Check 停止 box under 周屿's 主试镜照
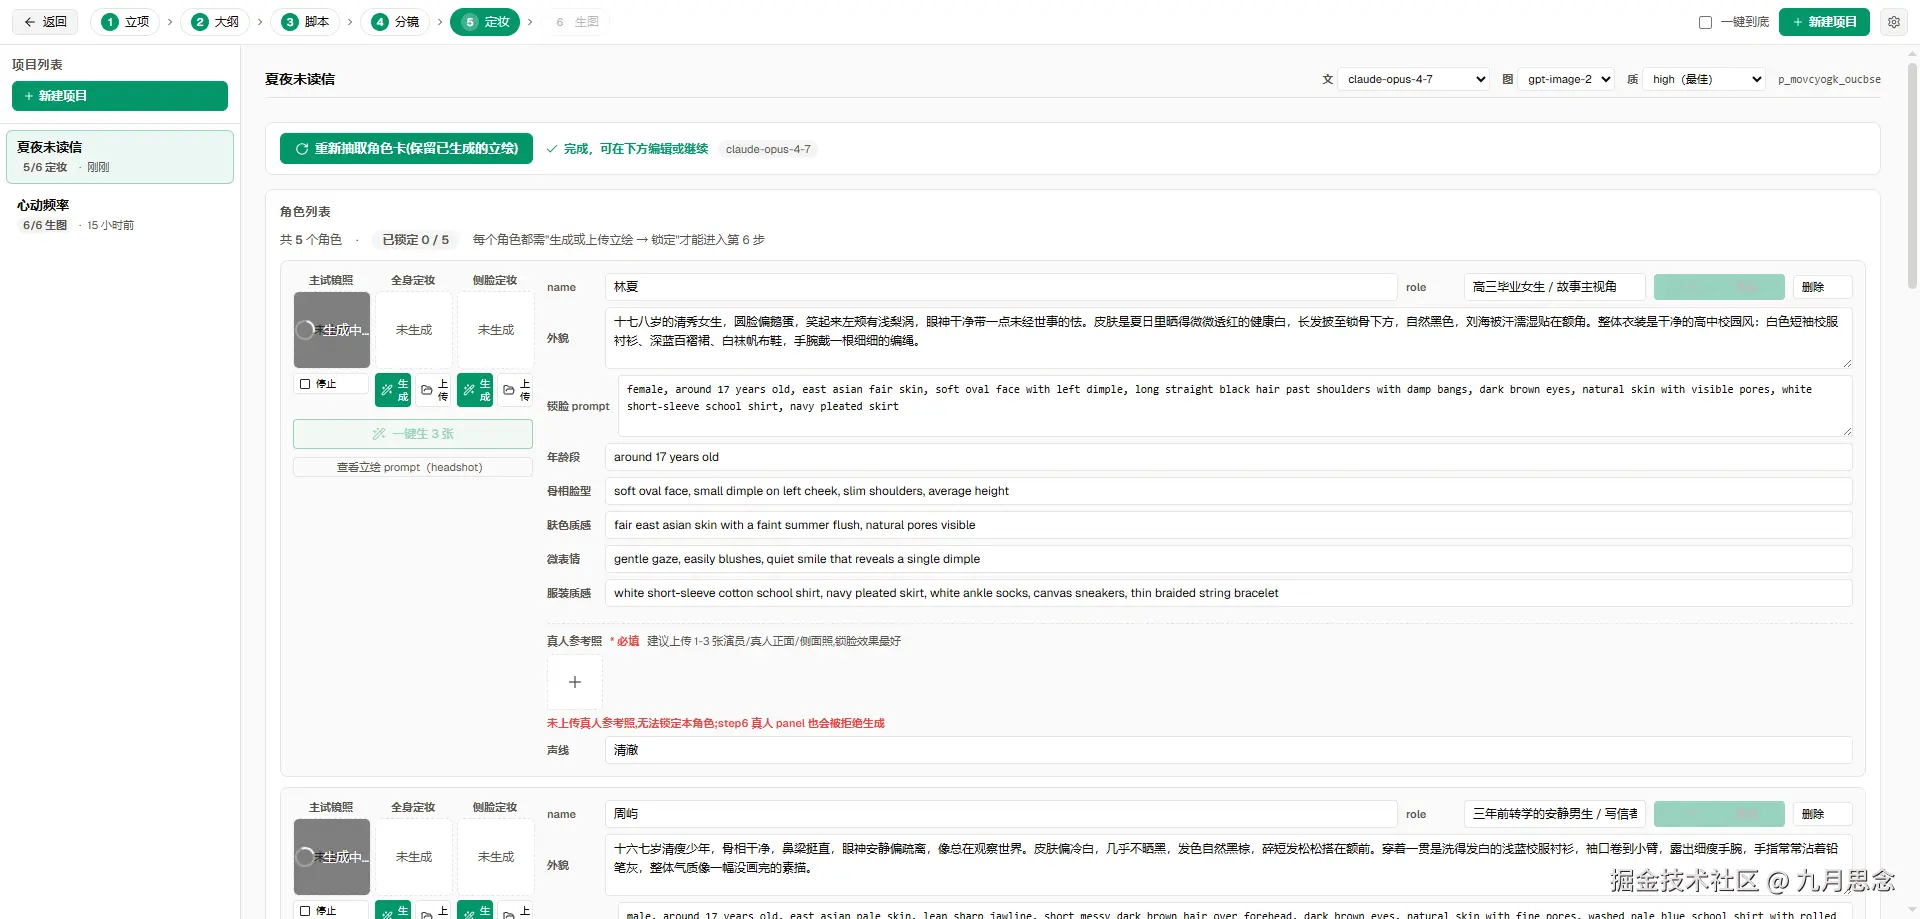 point(305,911)
